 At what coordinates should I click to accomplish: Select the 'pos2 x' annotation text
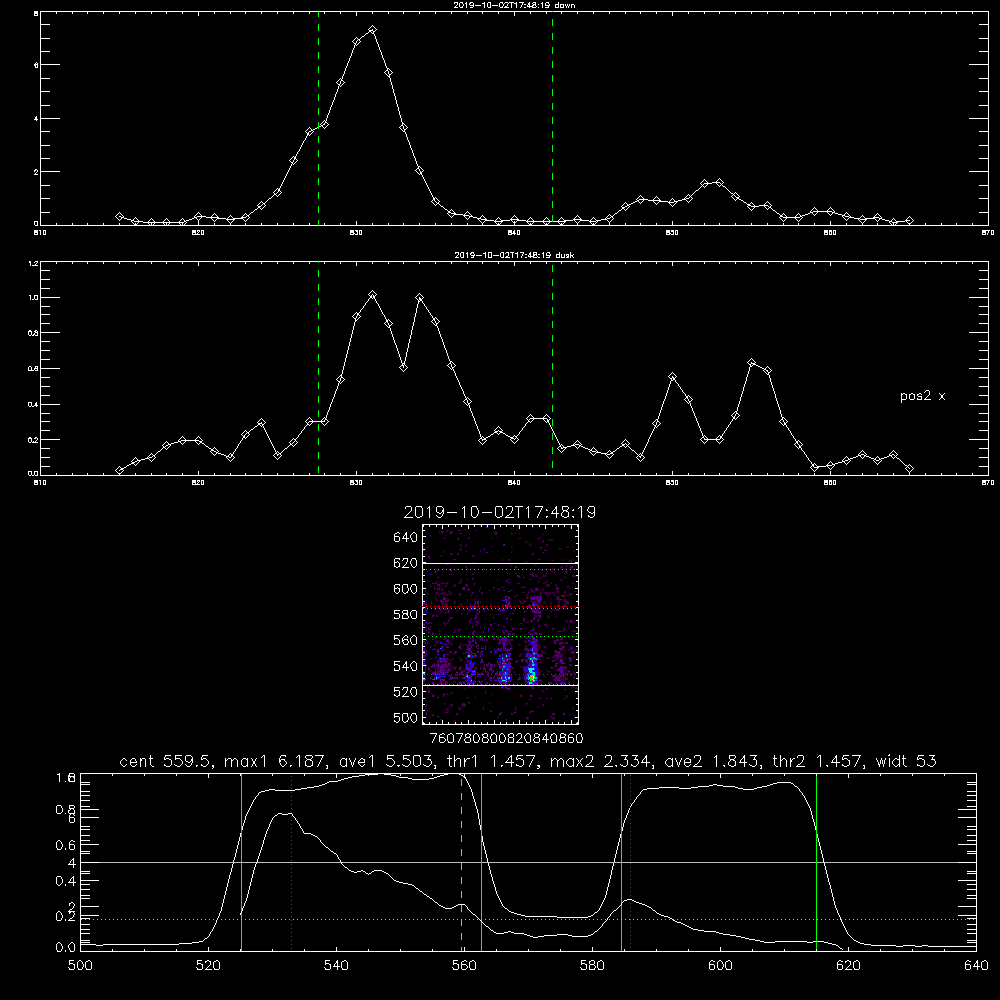(x=922, y=396)
